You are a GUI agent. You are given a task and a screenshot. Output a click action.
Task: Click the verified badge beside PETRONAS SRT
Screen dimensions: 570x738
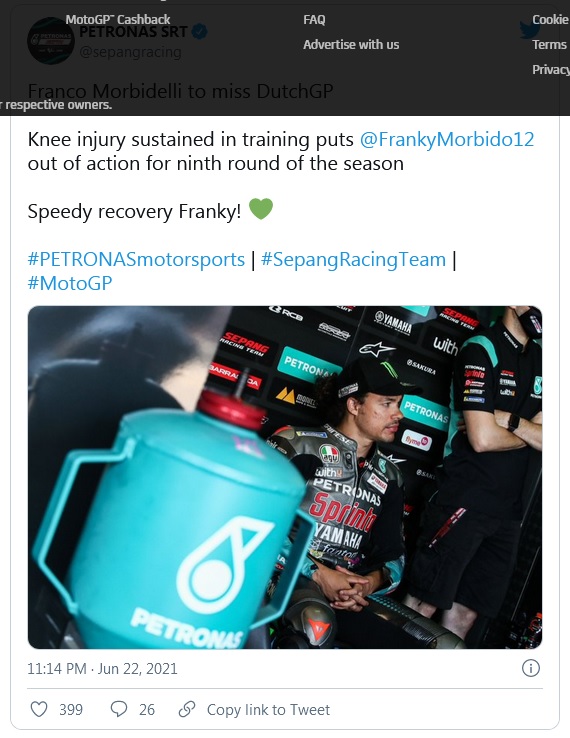click(x=200, y=32)
